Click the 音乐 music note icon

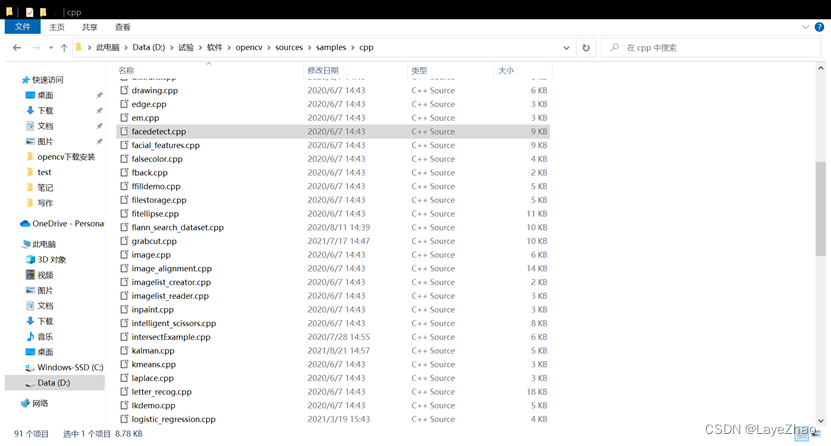[x=30, y=337]
